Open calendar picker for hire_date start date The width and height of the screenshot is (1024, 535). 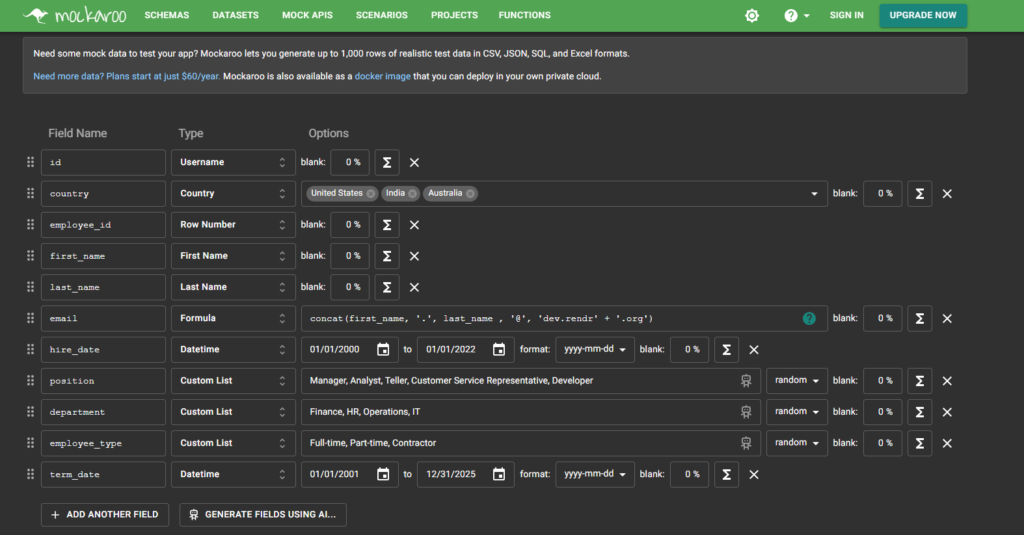click(x=383, y=349)
